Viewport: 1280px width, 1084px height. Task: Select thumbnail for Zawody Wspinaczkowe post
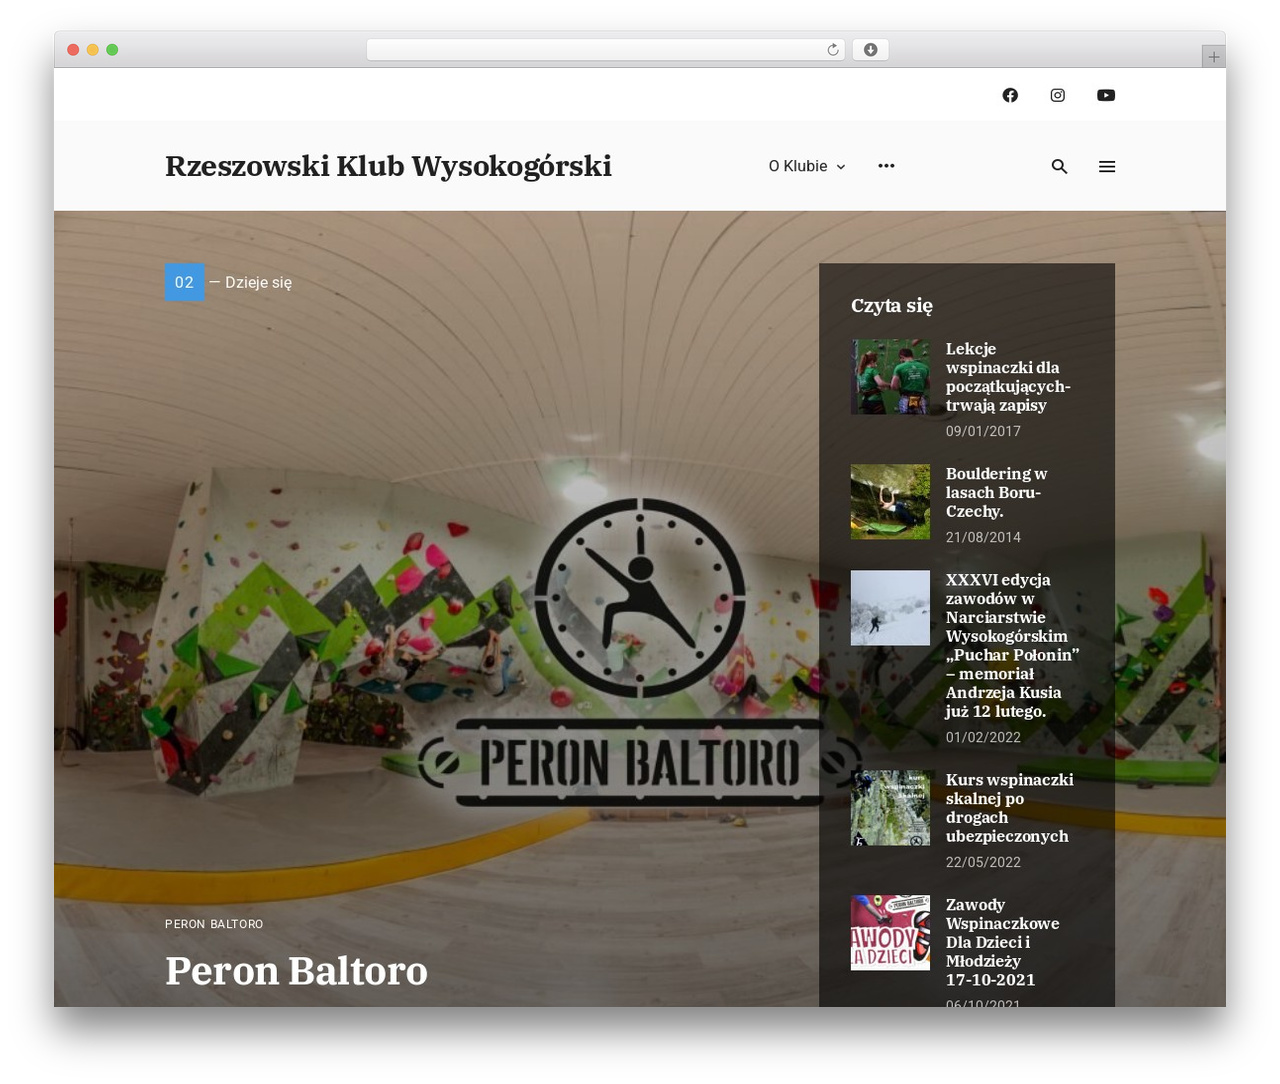tap(890, 933)
